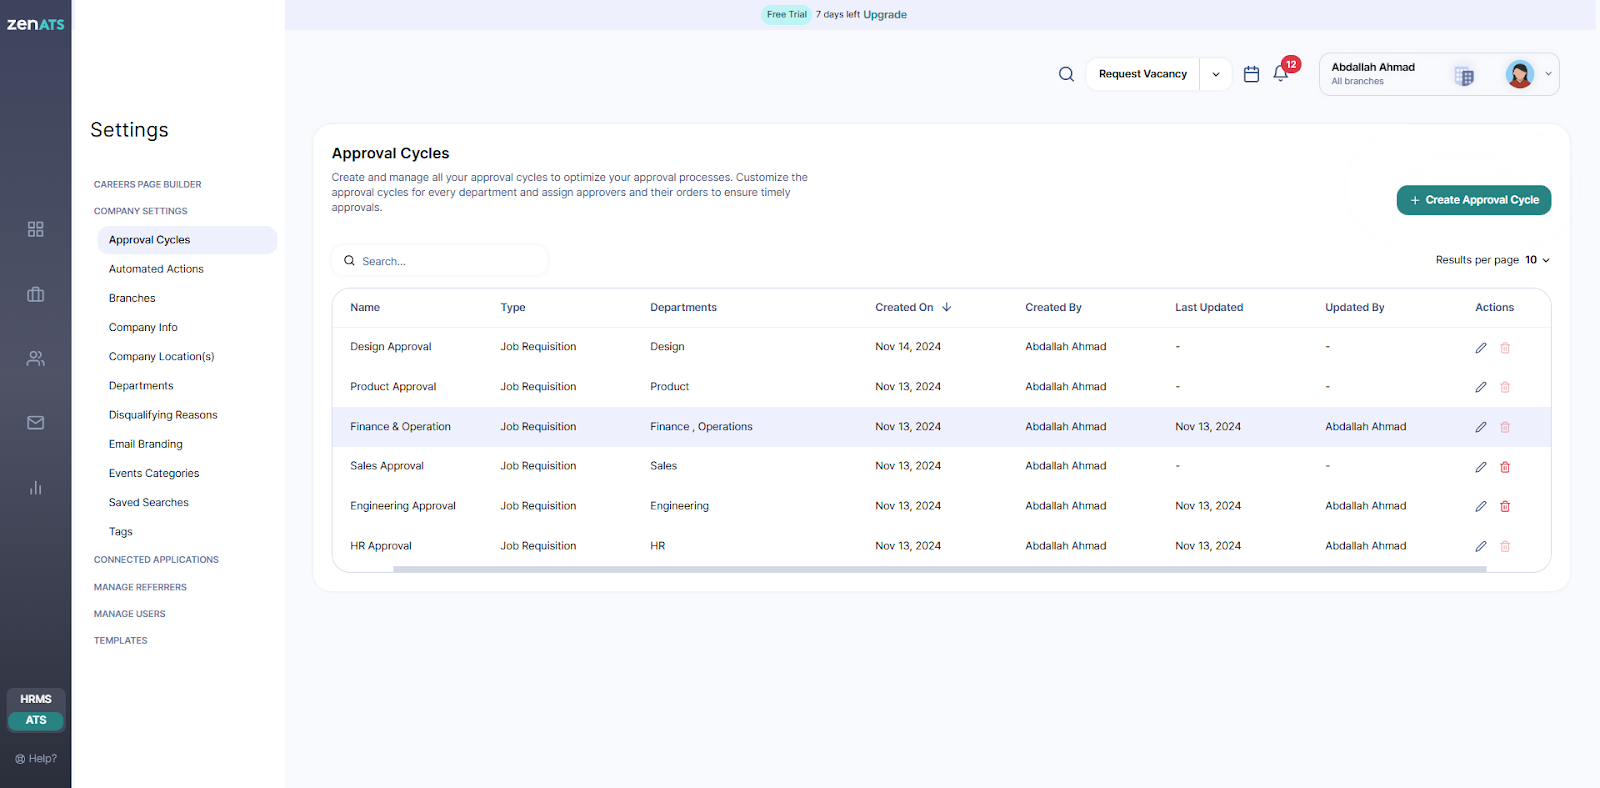Click the Free Trial badge
1600x788 pixels.
pyautogui.click(x=787, y=15)
